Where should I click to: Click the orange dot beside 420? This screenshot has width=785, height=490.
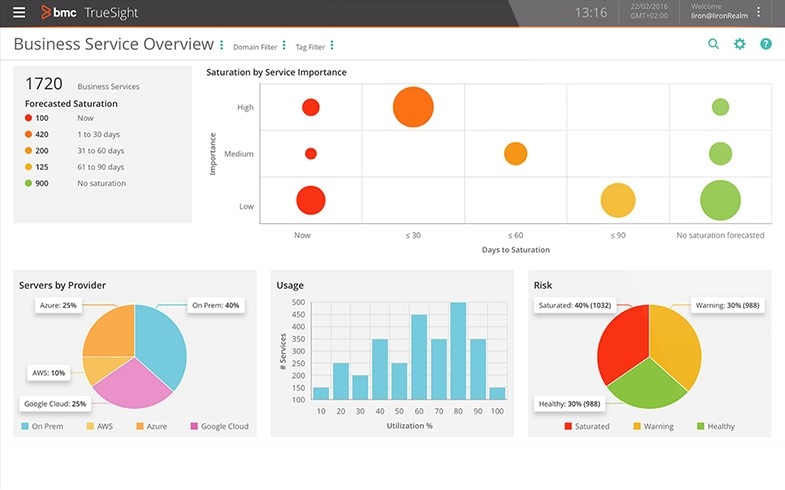coord(29,134)
